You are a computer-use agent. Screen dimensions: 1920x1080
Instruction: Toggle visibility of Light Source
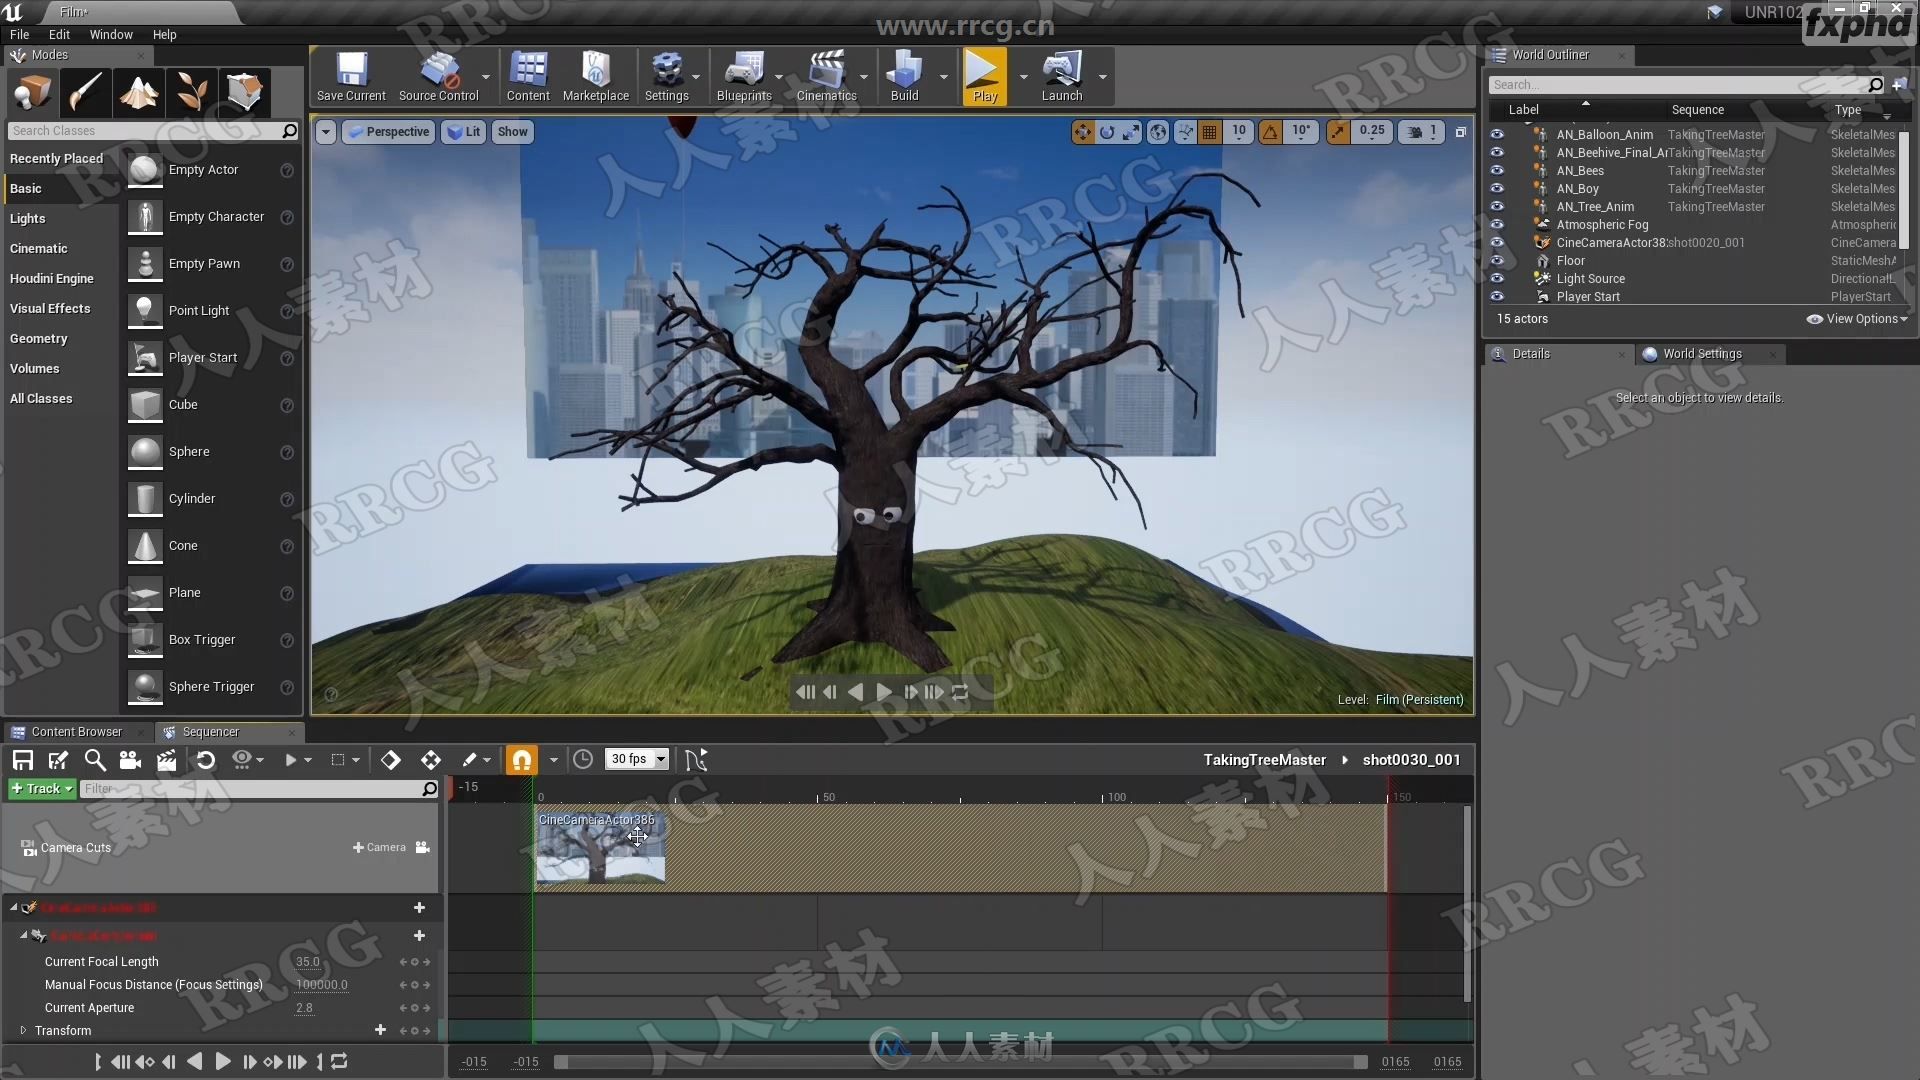(x=1497, y=278)
